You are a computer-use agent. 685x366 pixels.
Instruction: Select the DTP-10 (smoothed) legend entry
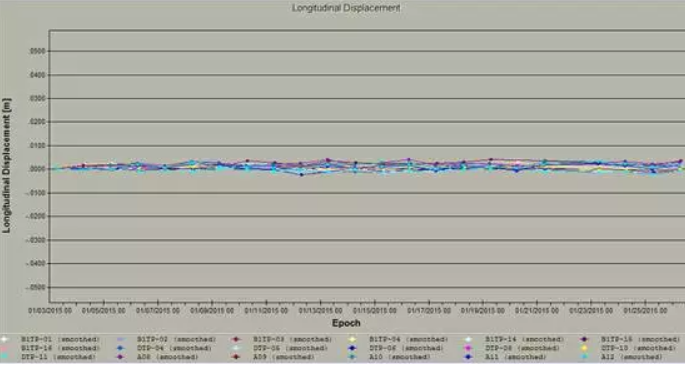(x=638, y=348)
